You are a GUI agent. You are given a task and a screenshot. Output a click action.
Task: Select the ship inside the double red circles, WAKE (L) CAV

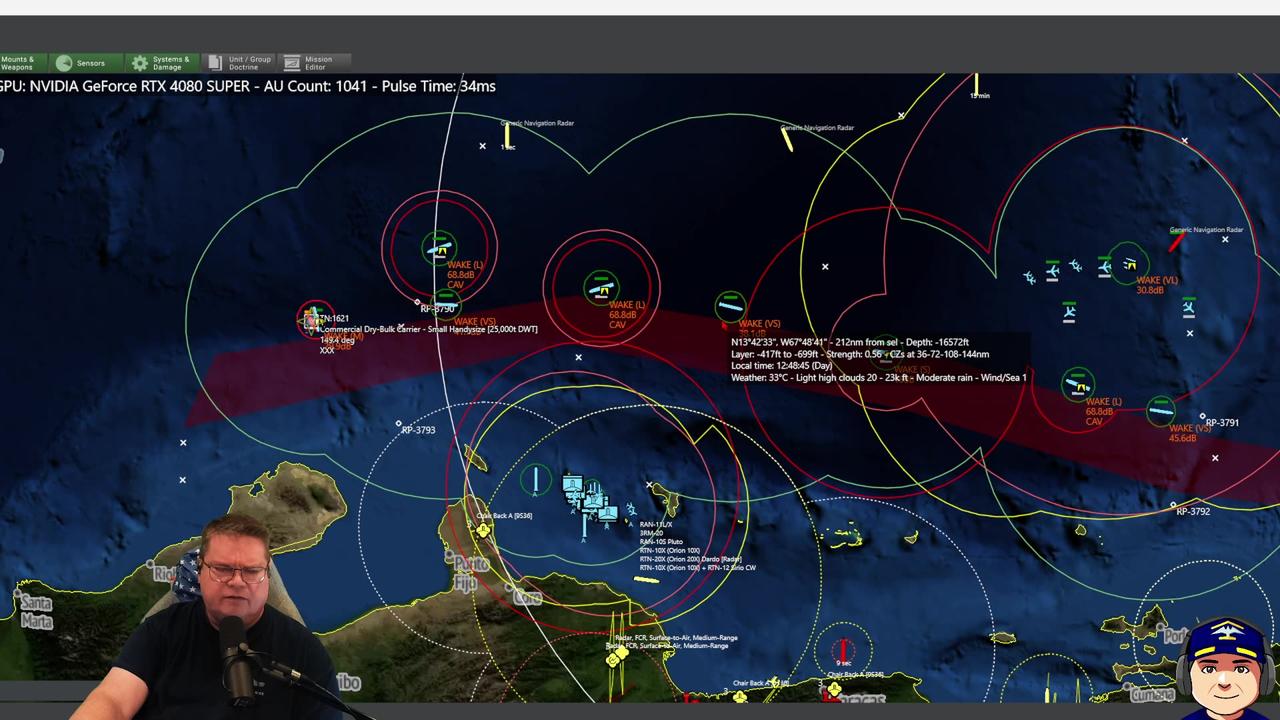point(600,290)
